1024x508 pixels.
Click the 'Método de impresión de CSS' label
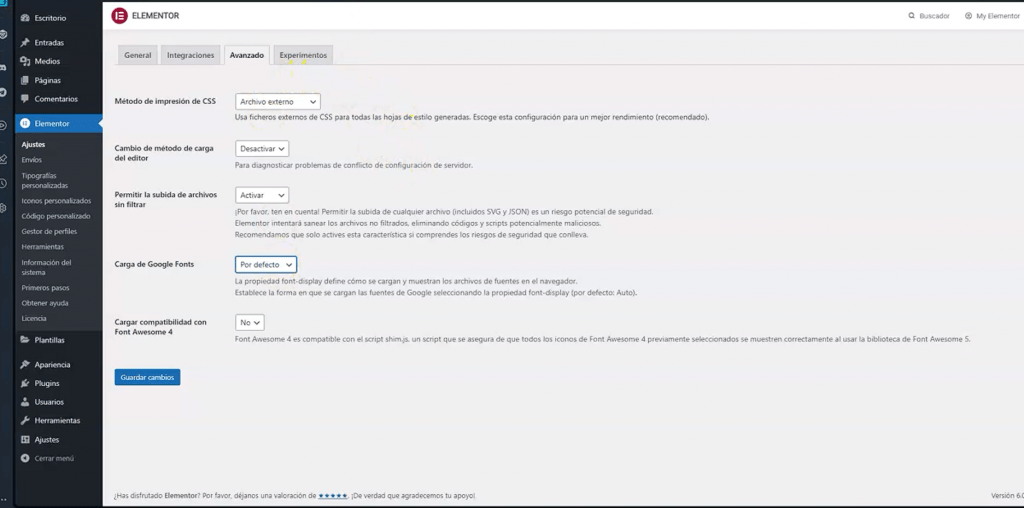click(x=165, y=101)
